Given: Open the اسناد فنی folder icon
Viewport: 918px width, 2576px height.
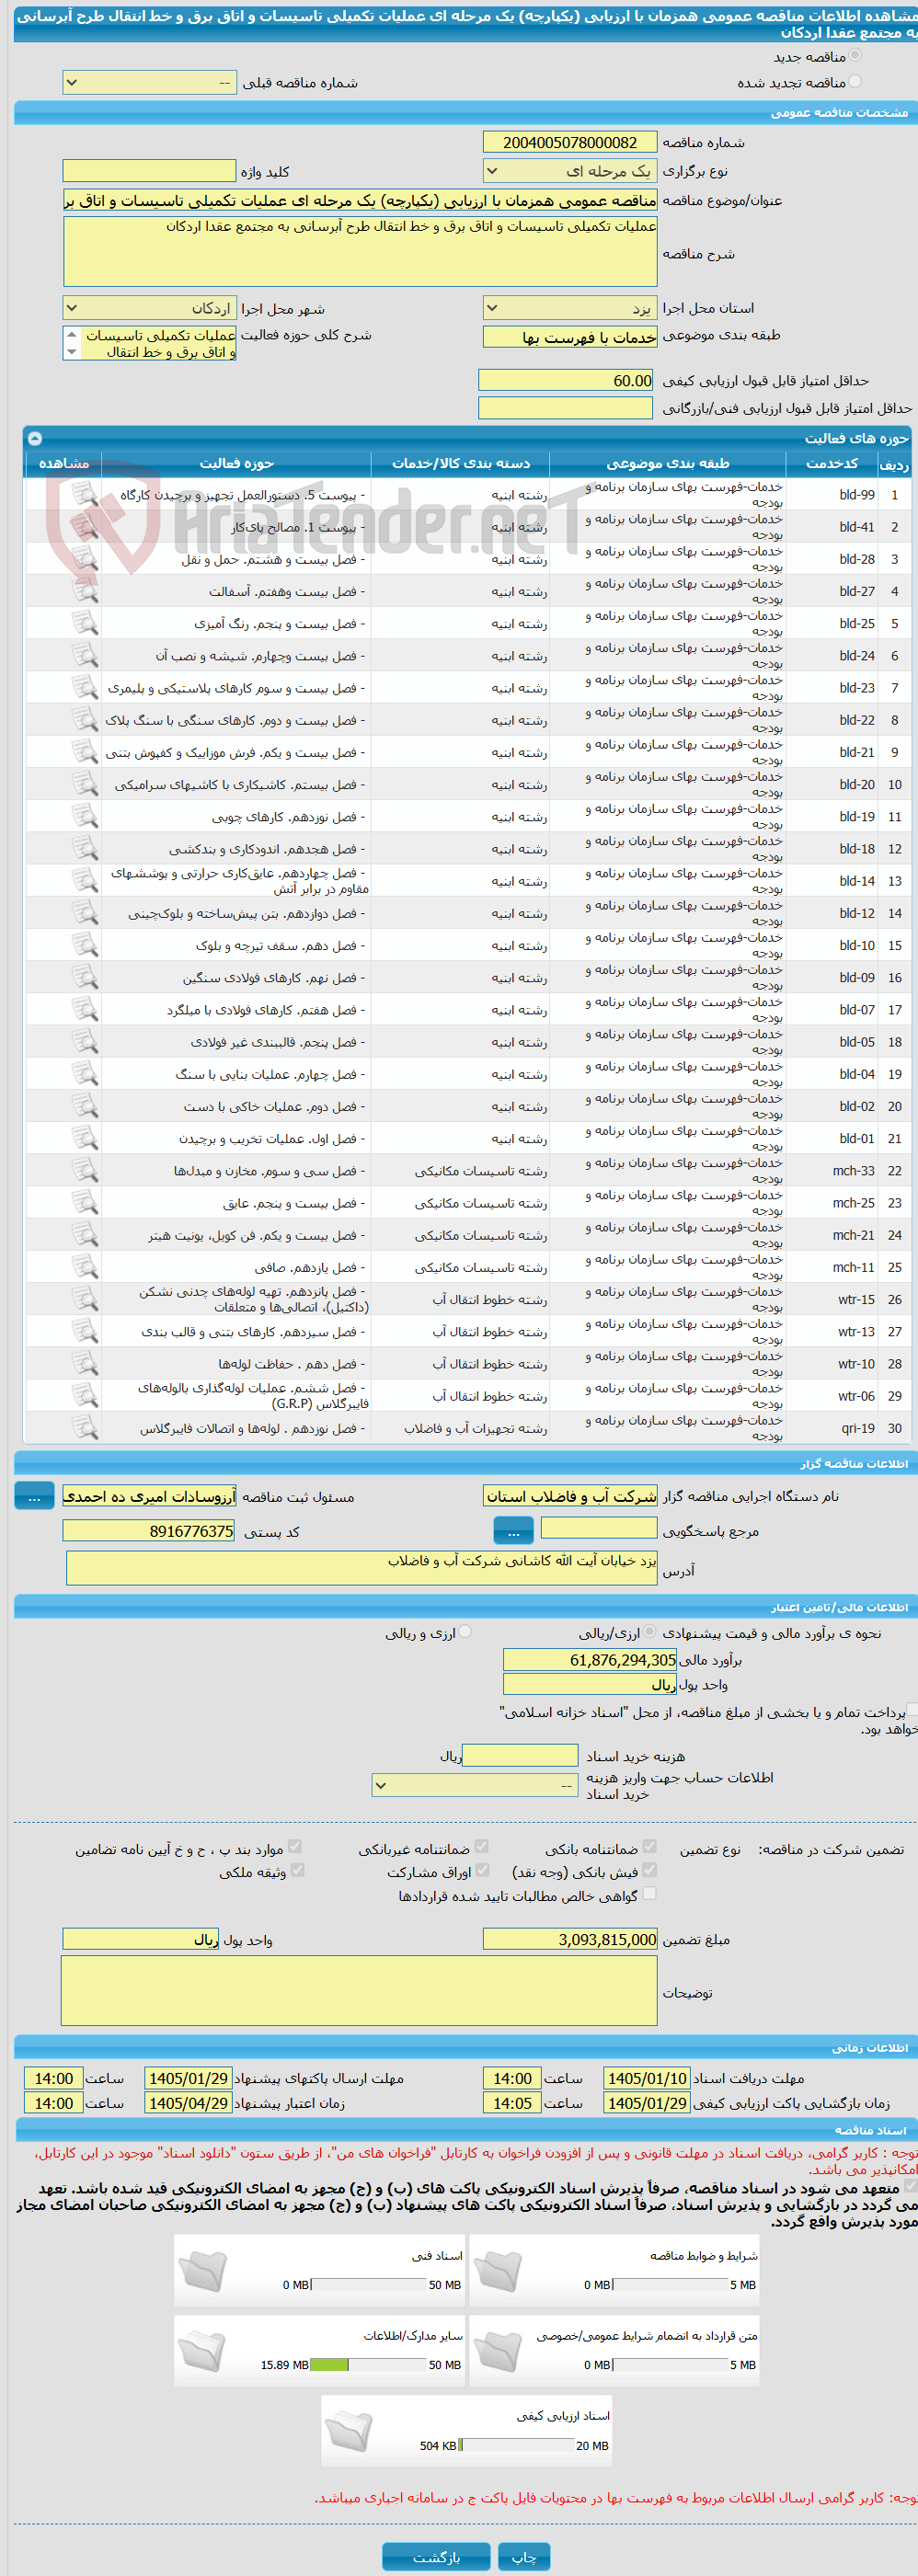Looking at the screenshot, I should click(x=203, y=2271).
